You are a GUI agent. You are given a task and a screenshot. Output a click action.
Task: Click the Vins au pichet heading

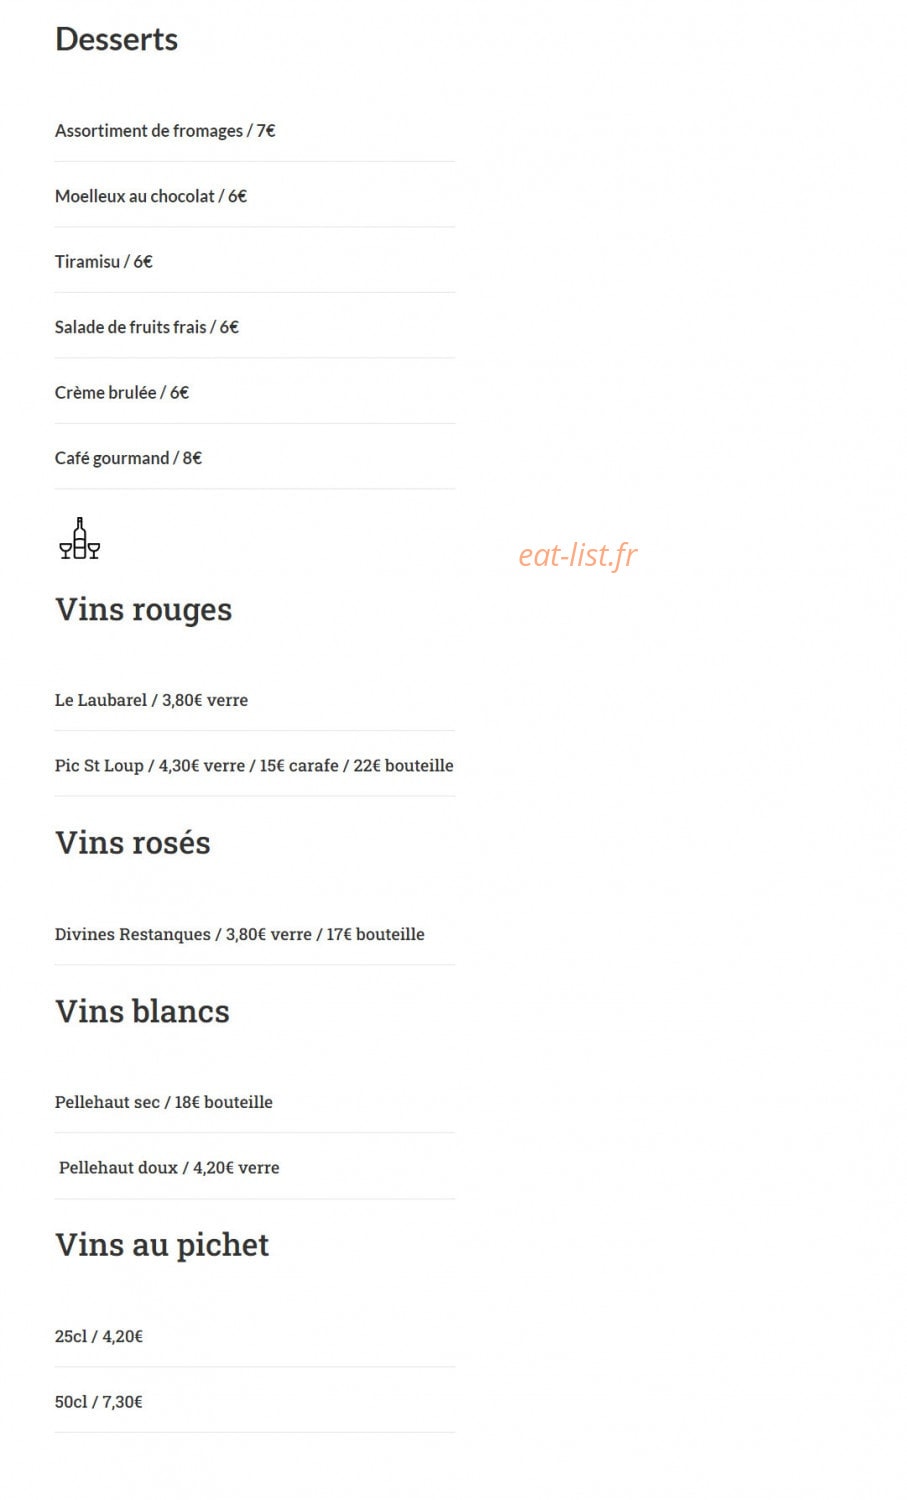(x=162, y=1245)
